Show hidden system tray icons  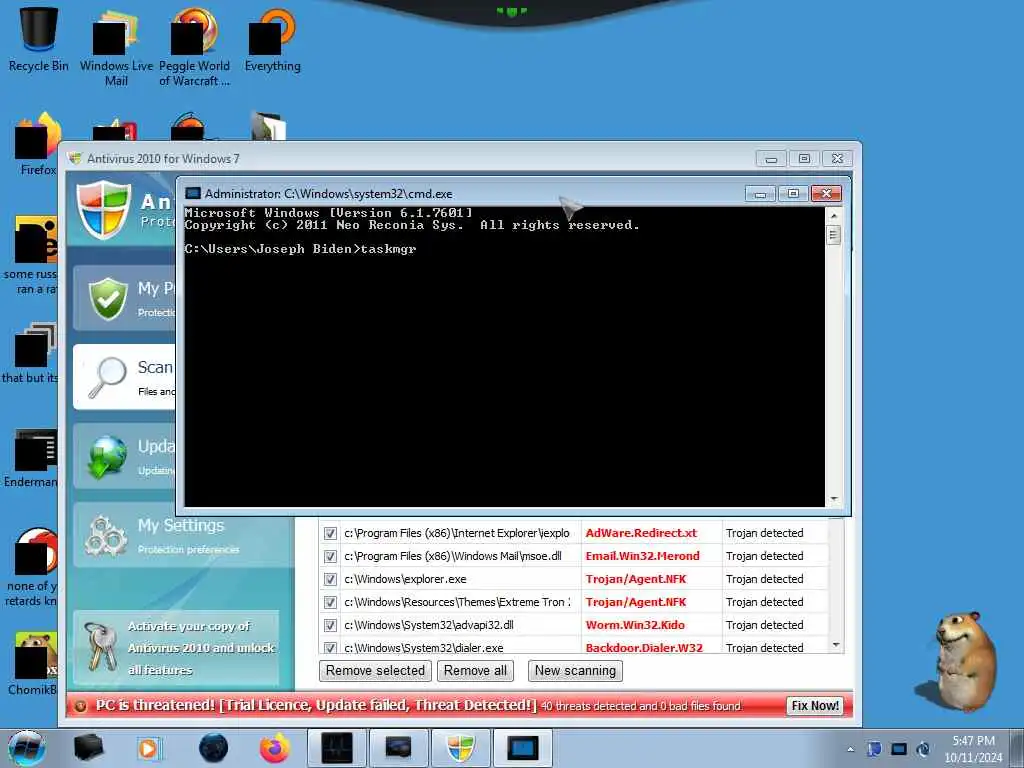tap(850, 749)
